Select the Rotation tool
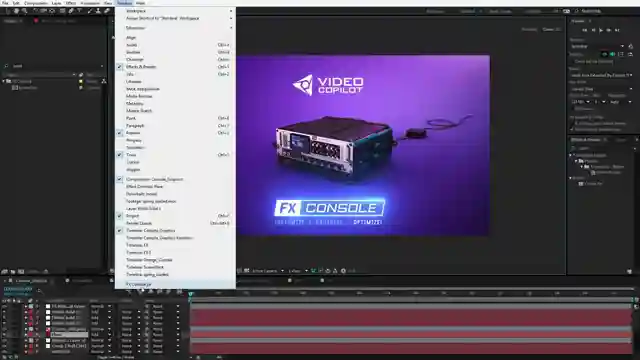The width and height of the screenshot is (640, 360). [36, 11]
